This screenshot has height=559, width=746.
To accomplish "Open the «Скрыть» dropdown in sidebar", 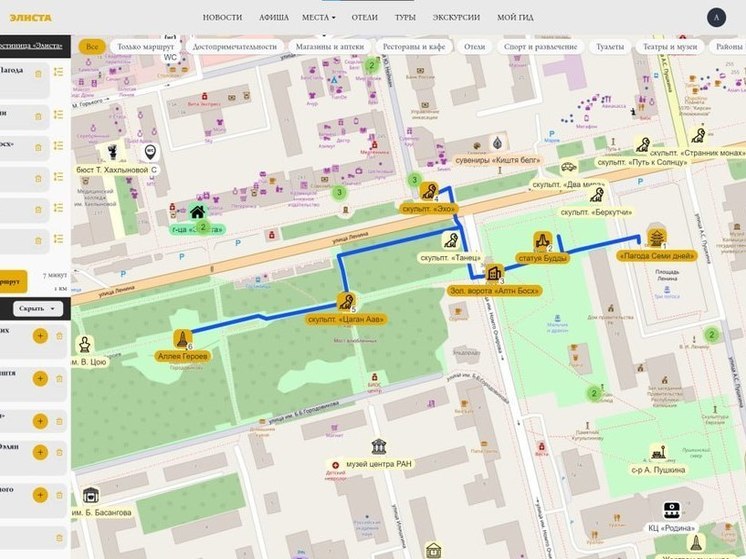I will coord(41,309).
